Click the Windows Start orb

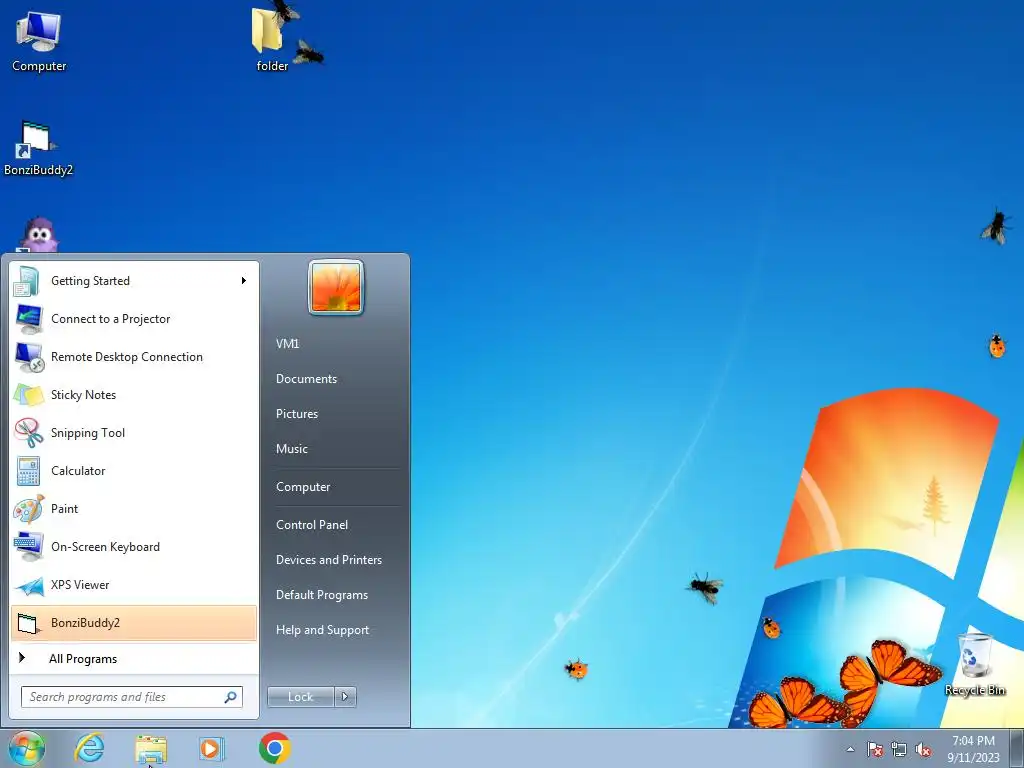27,748
